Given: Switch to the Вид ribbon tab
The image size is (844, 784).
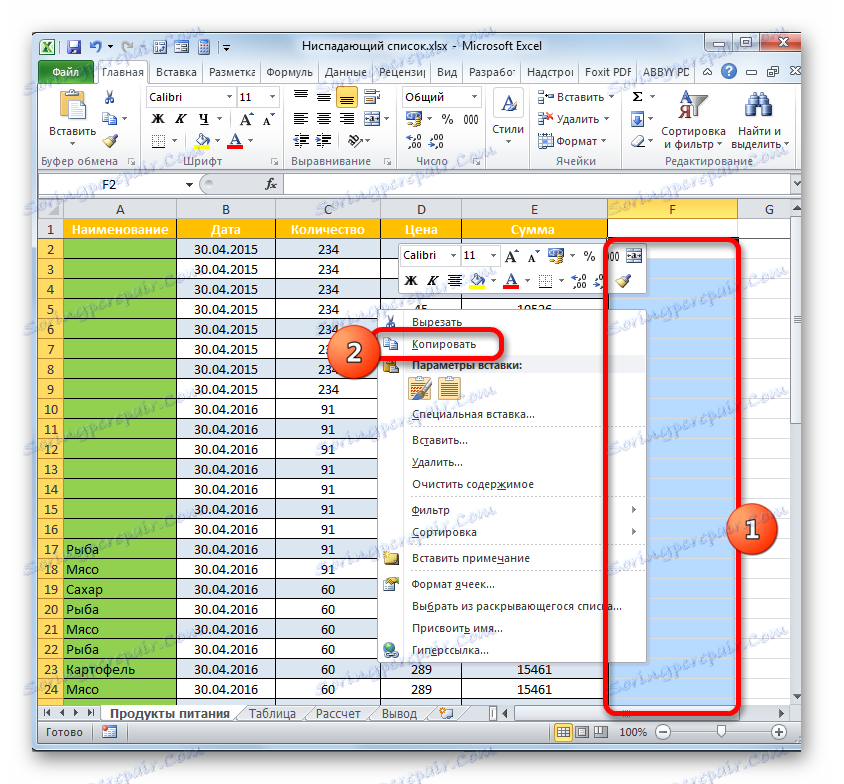Looking at the screenshot, I should coord(447,72).
